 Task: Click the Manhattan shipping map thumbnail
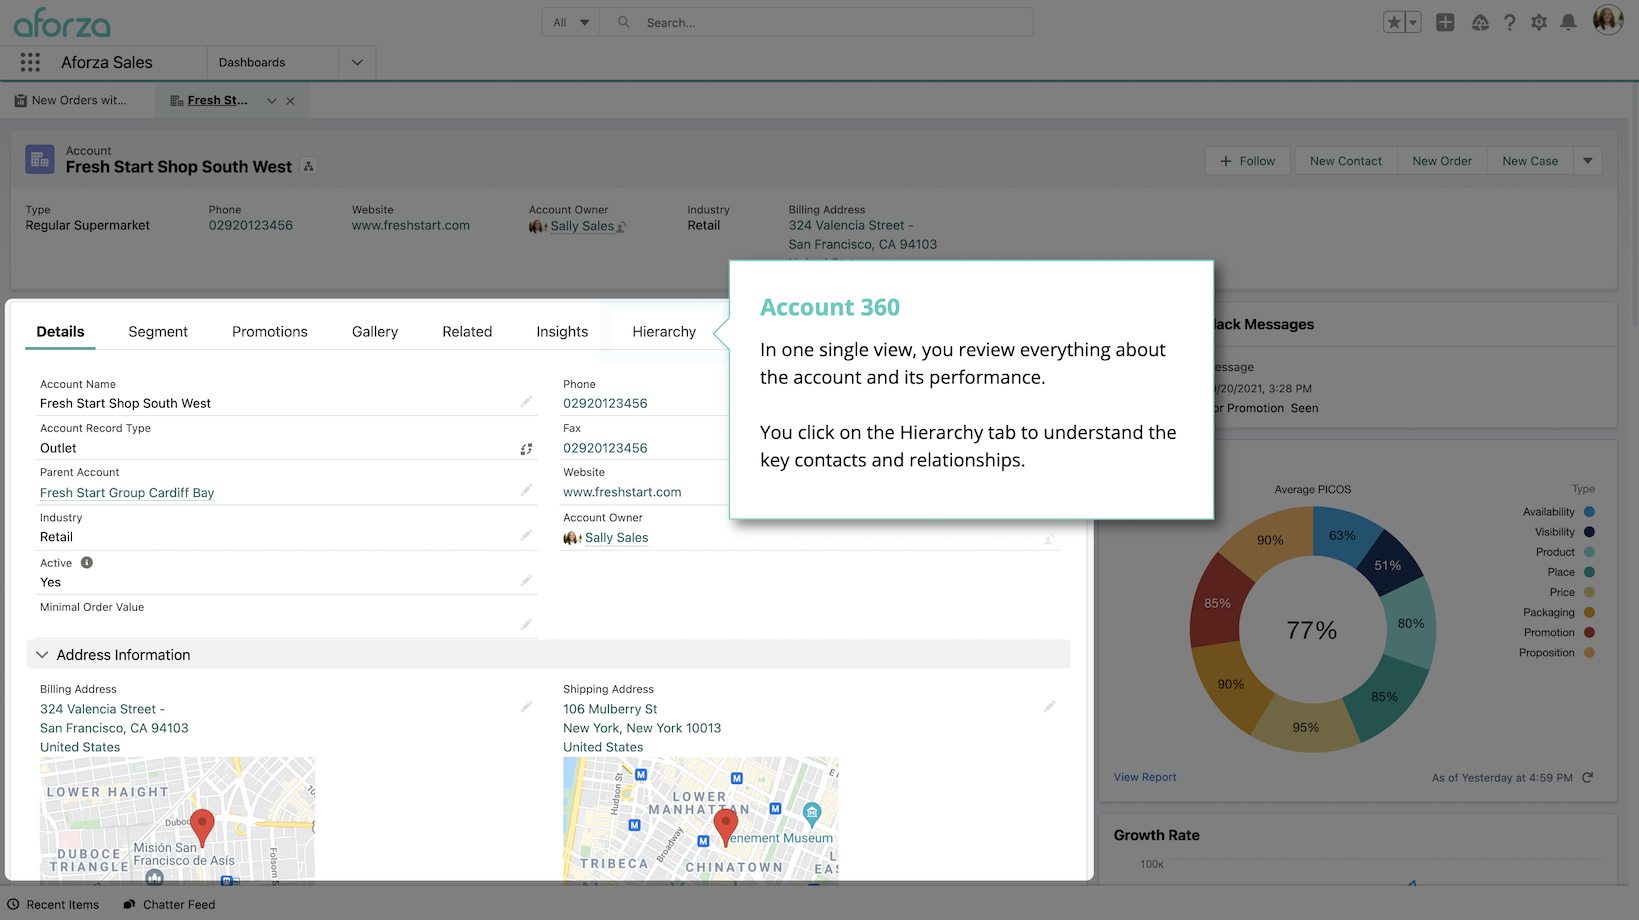coord(700,819)
